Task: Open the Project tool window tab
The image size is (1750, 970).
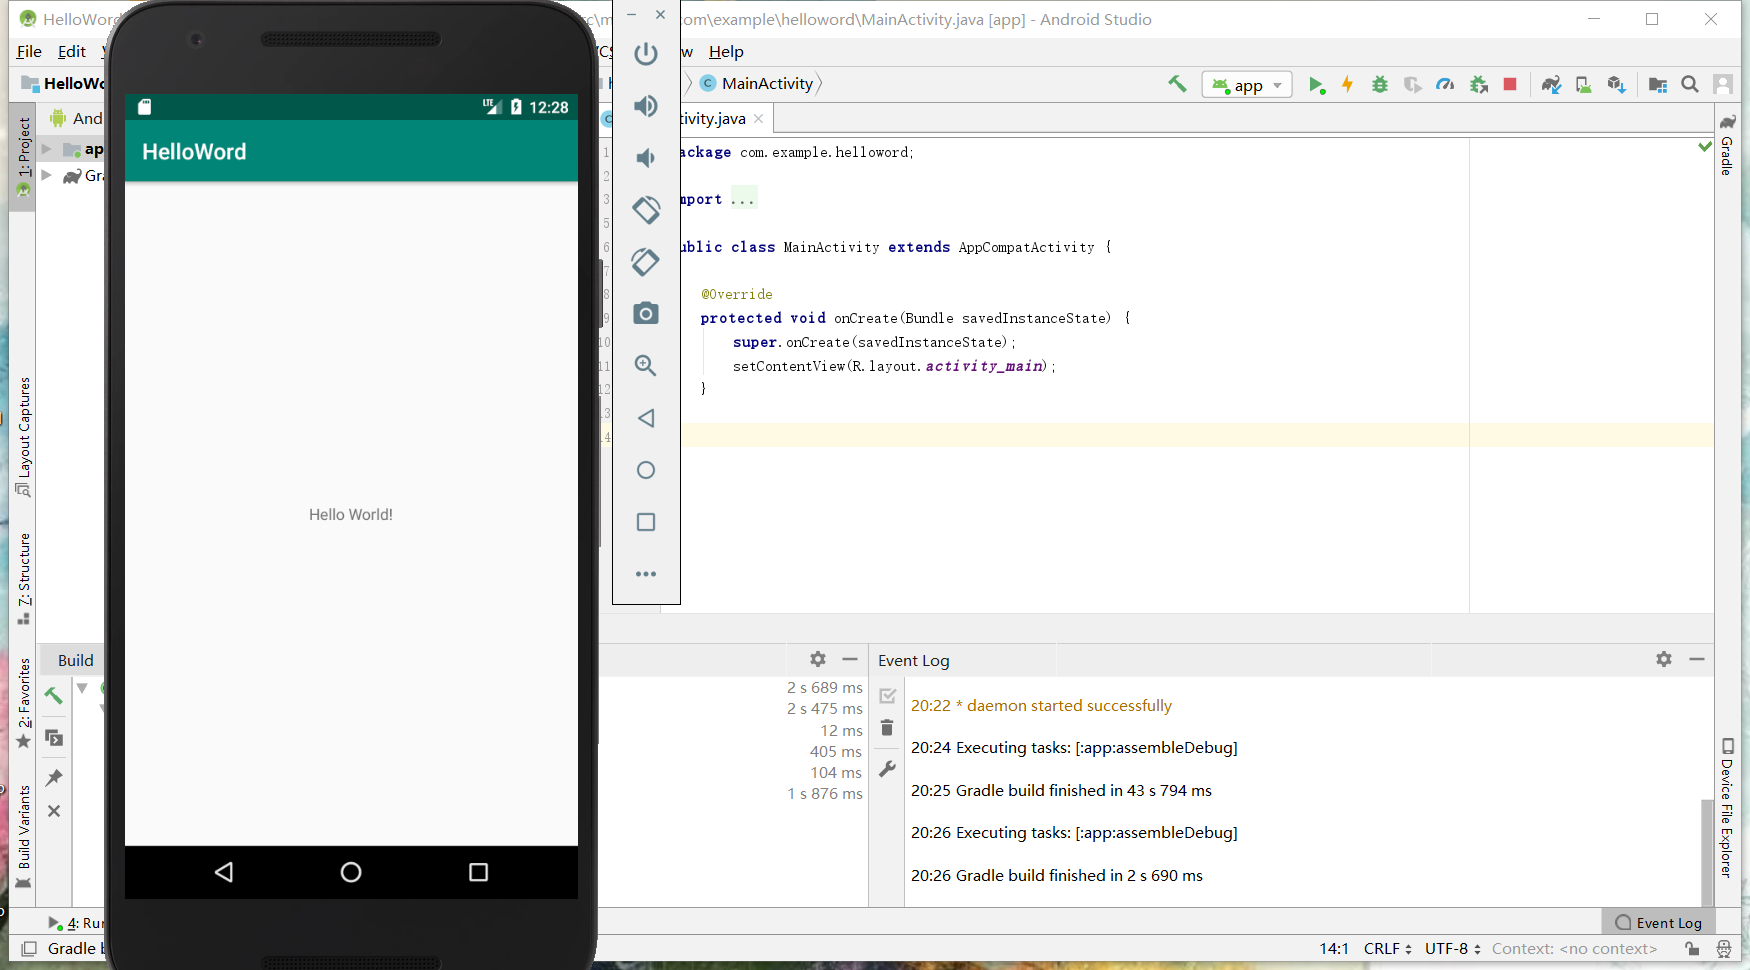Action: coord(23,157)
